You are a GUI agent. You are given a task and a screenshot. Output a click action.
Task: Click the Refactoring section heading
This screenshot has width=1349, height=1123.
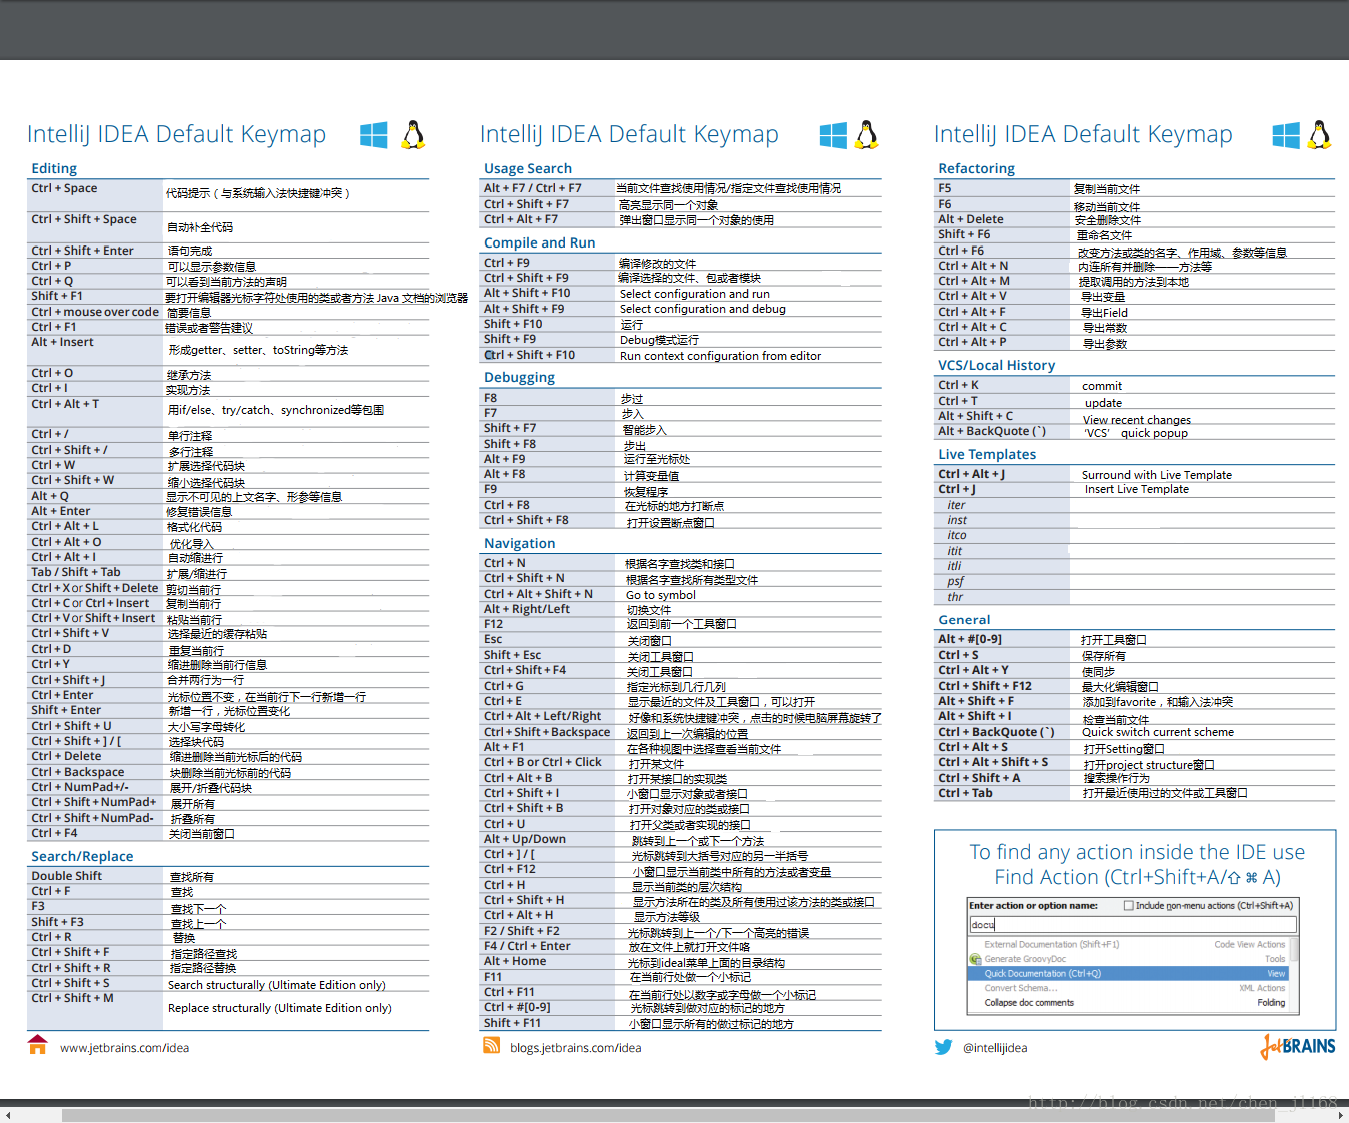pyautogui.click(x=976, y=168)
